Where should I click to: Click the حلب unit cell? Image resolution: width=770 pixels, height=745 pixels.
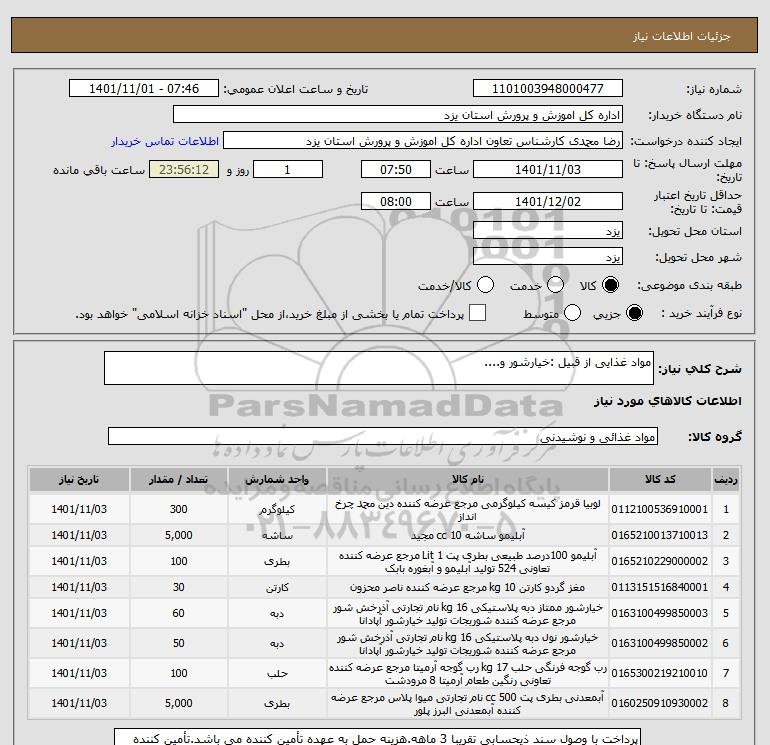coord(277,673)
